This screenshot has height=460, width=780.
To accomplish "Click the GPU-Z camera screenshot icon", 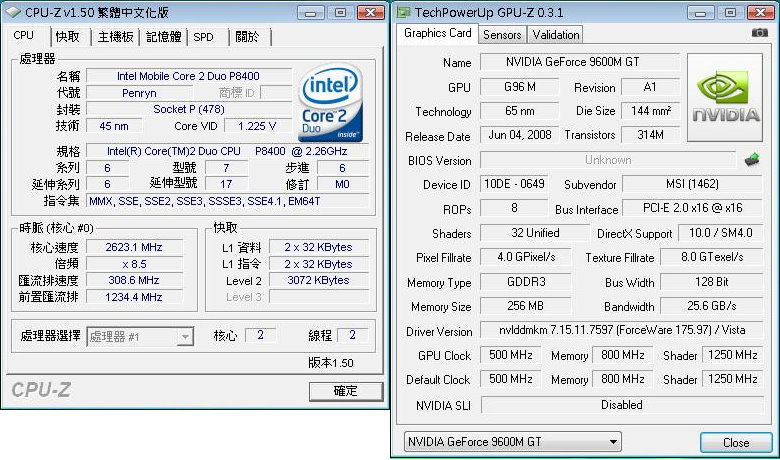I will [759, 33].
